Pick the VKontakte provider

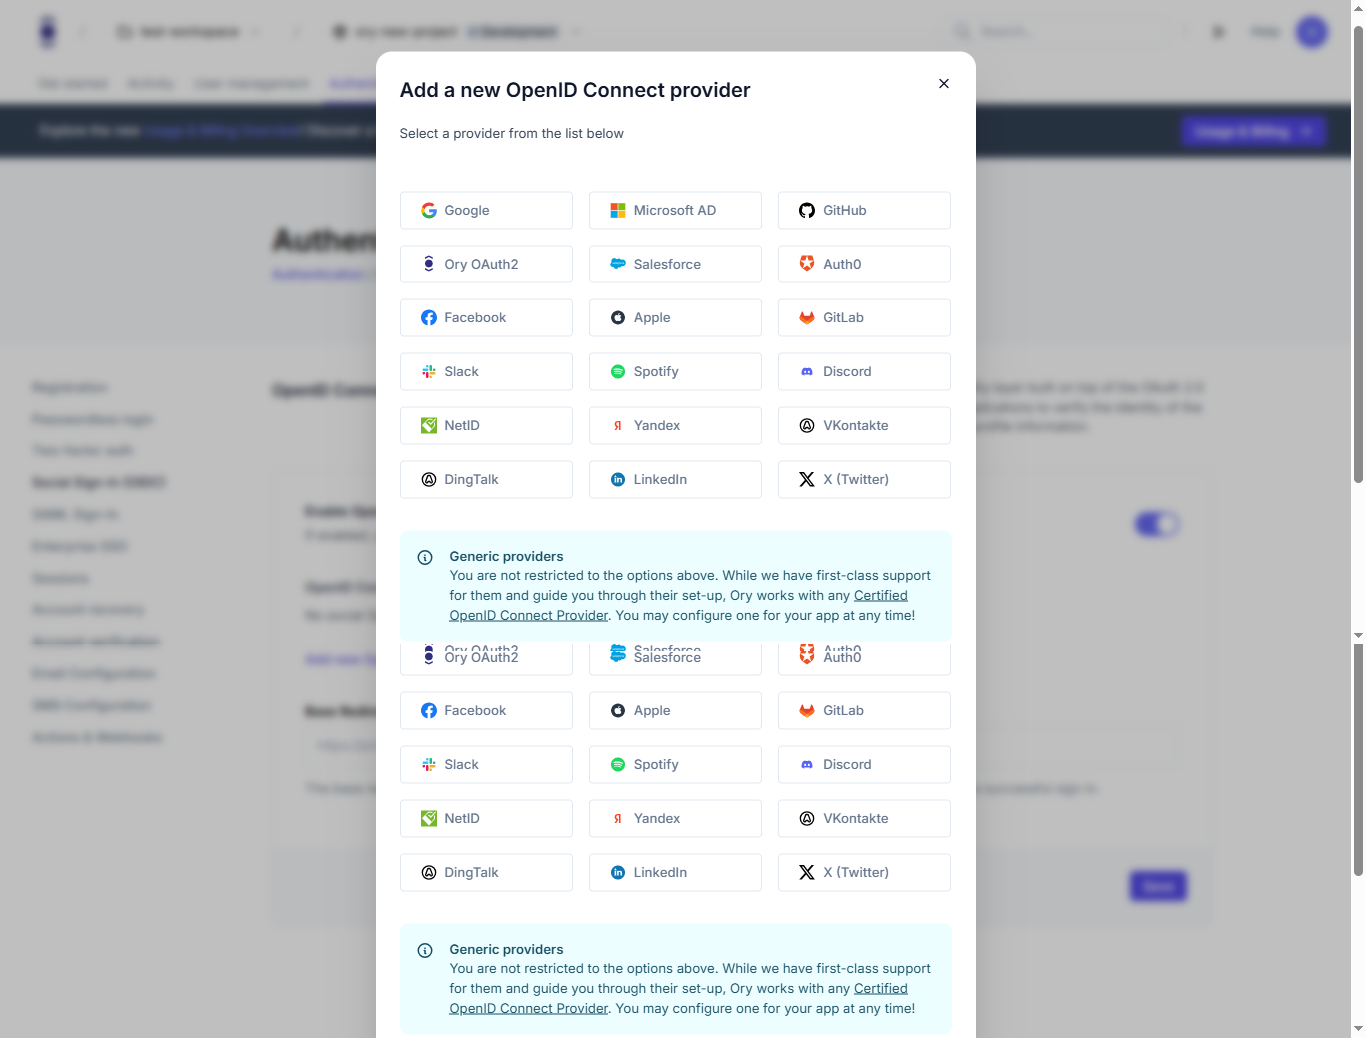[863, 425]
